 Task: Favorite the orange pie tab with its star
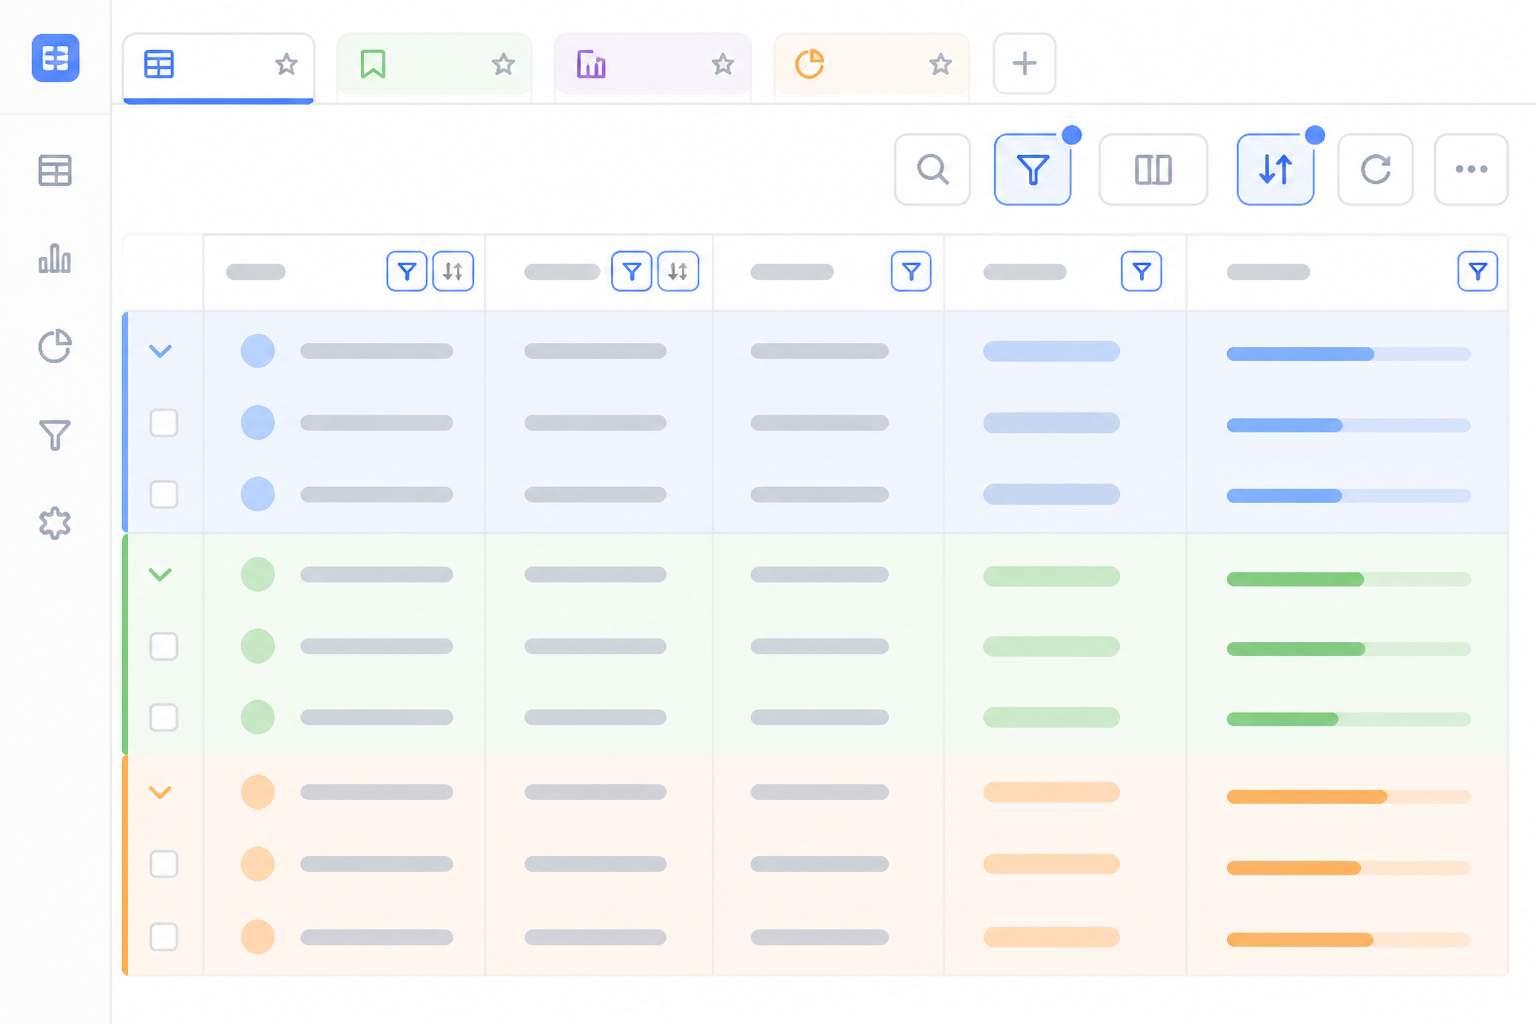[940, 65]
